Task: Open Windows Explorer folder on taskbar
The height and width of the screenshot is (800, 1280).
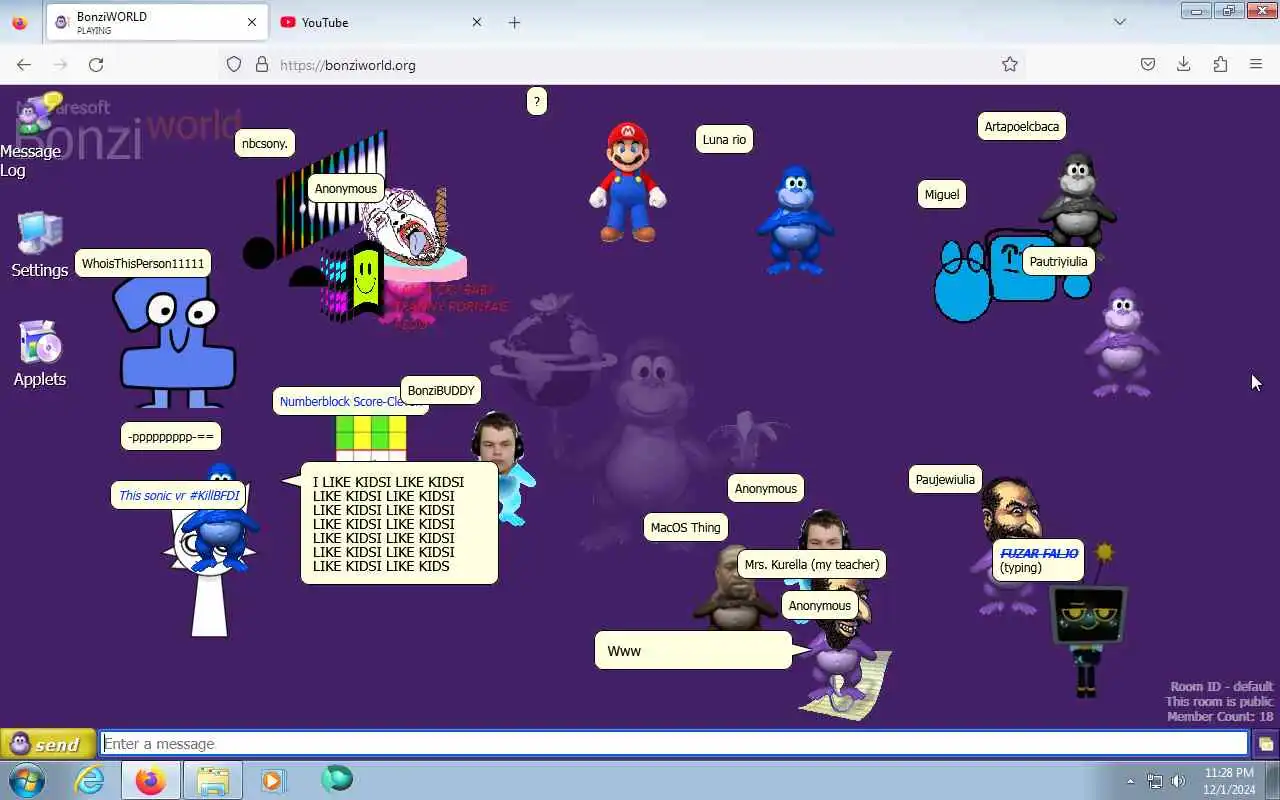Action: point(213,779)
